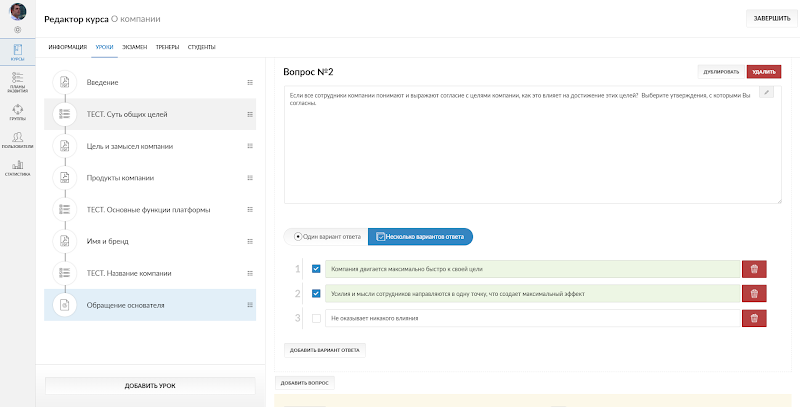Open the Статистика sidebar section
800x407 pixels.
(x=18, y=168)
